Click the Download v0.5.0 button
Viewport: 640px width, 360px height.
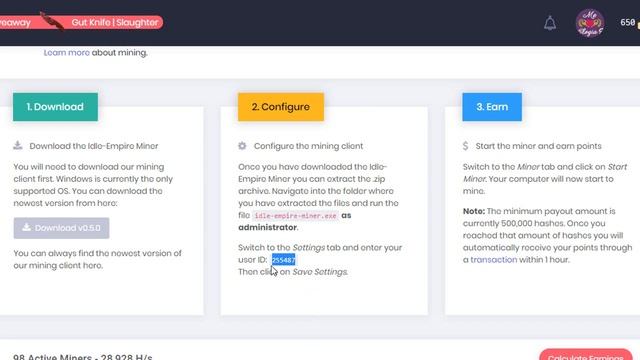click(61, 228)
